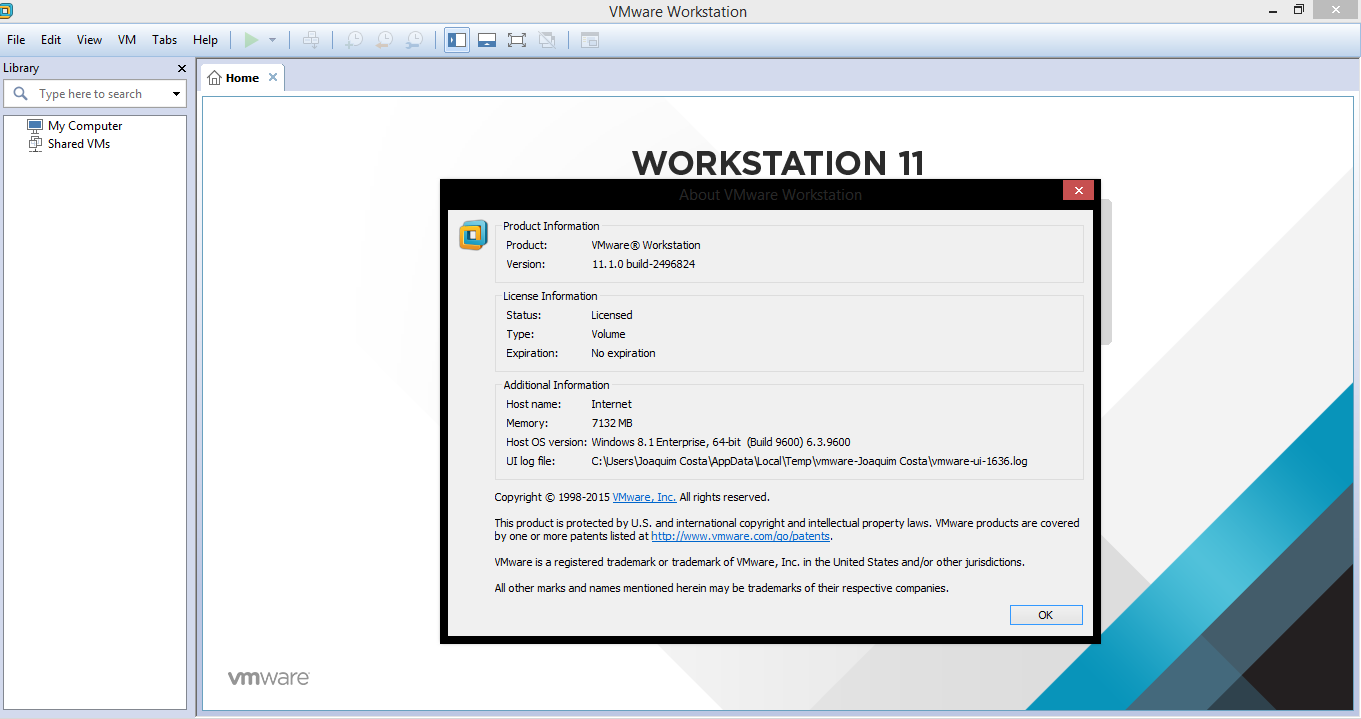Expand the power options dropdown arrow
Image resolution: width=1361 pixels, height=719 pixels.
[x=272, y=40]
